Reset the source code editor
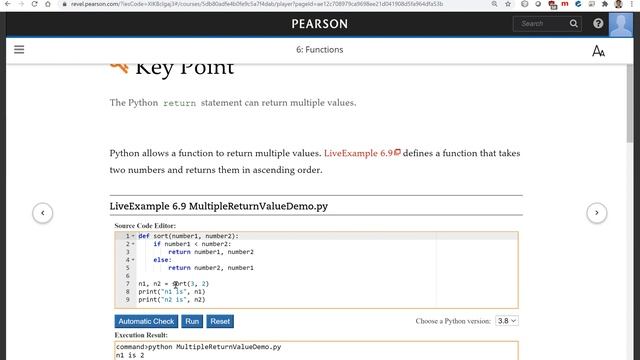The height and width of the screenshot is (360, 640). [220, 321]
